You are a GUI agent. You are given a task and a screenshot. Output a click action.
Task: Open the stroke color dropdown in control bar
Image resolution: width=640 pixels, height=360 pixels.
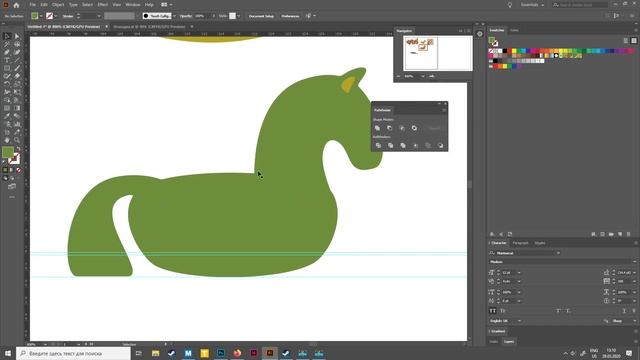tap(56, 16)
